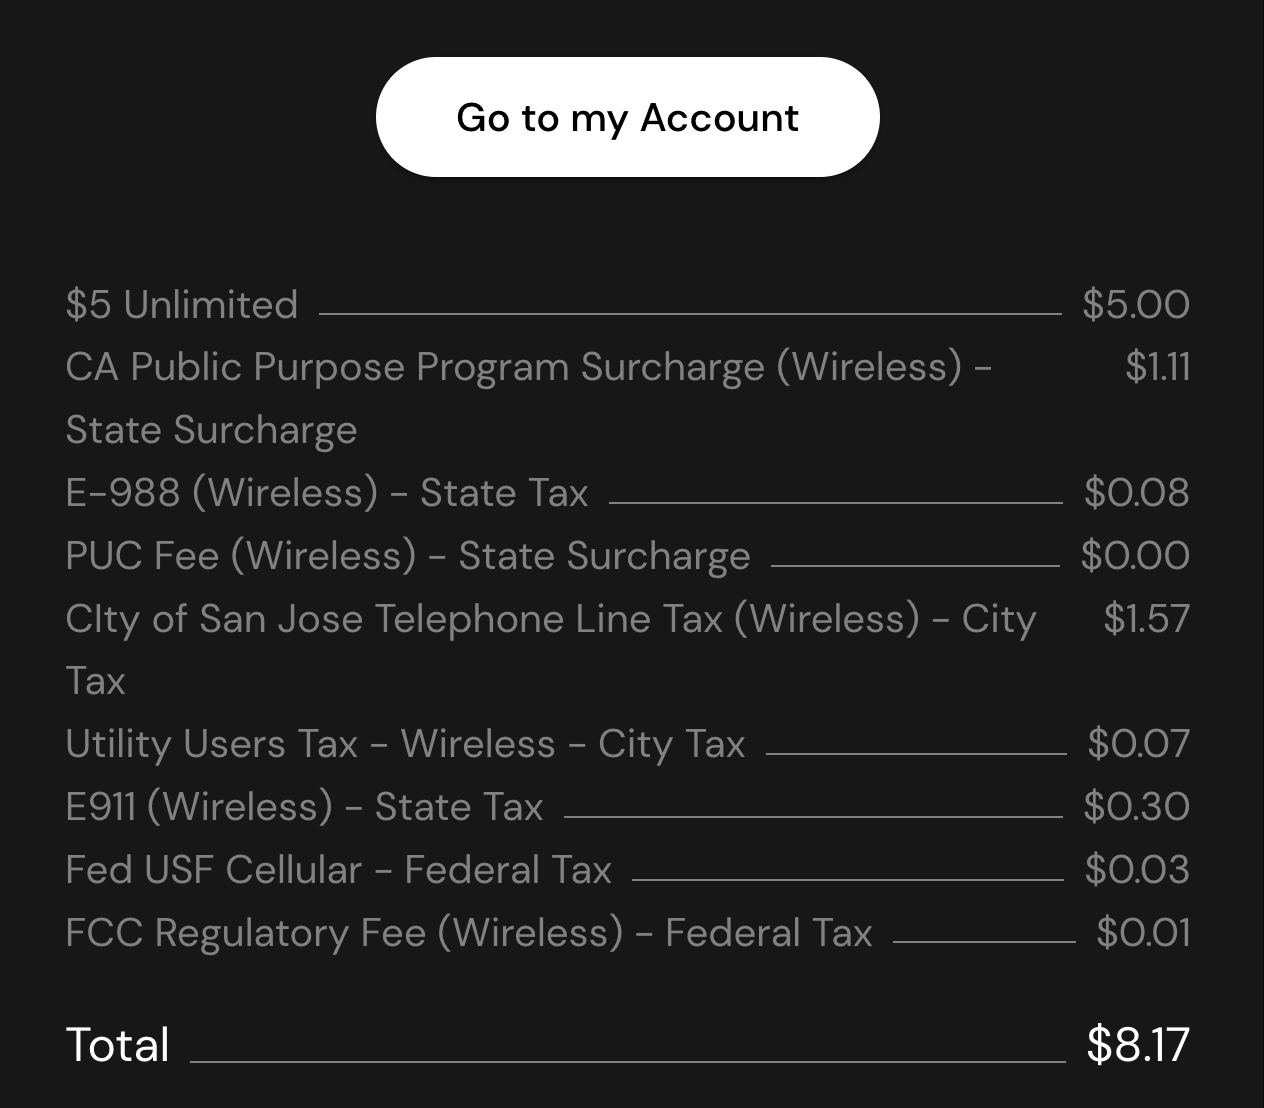1264x1108 pixels.
Task: Click the E-988 (Wireless) State Tax label
Action: click(326, 493)
